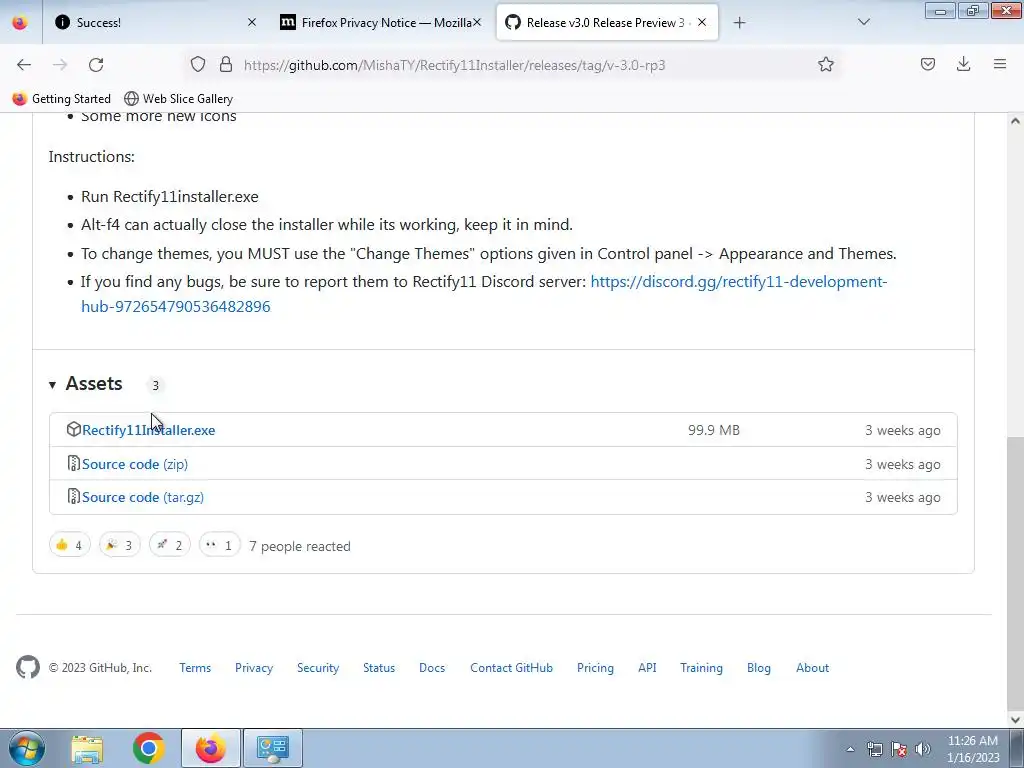Close the Release v3.0 Release Preview tab

702,23
